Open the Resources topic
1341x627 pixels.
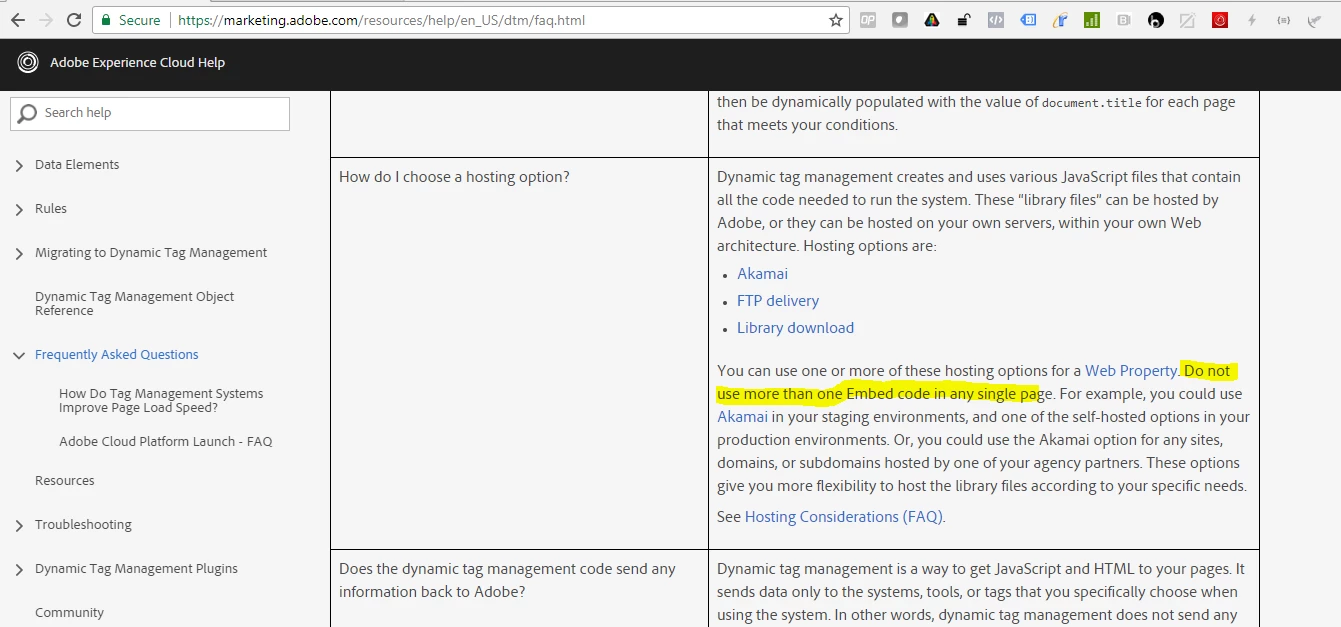click(65, 481)
